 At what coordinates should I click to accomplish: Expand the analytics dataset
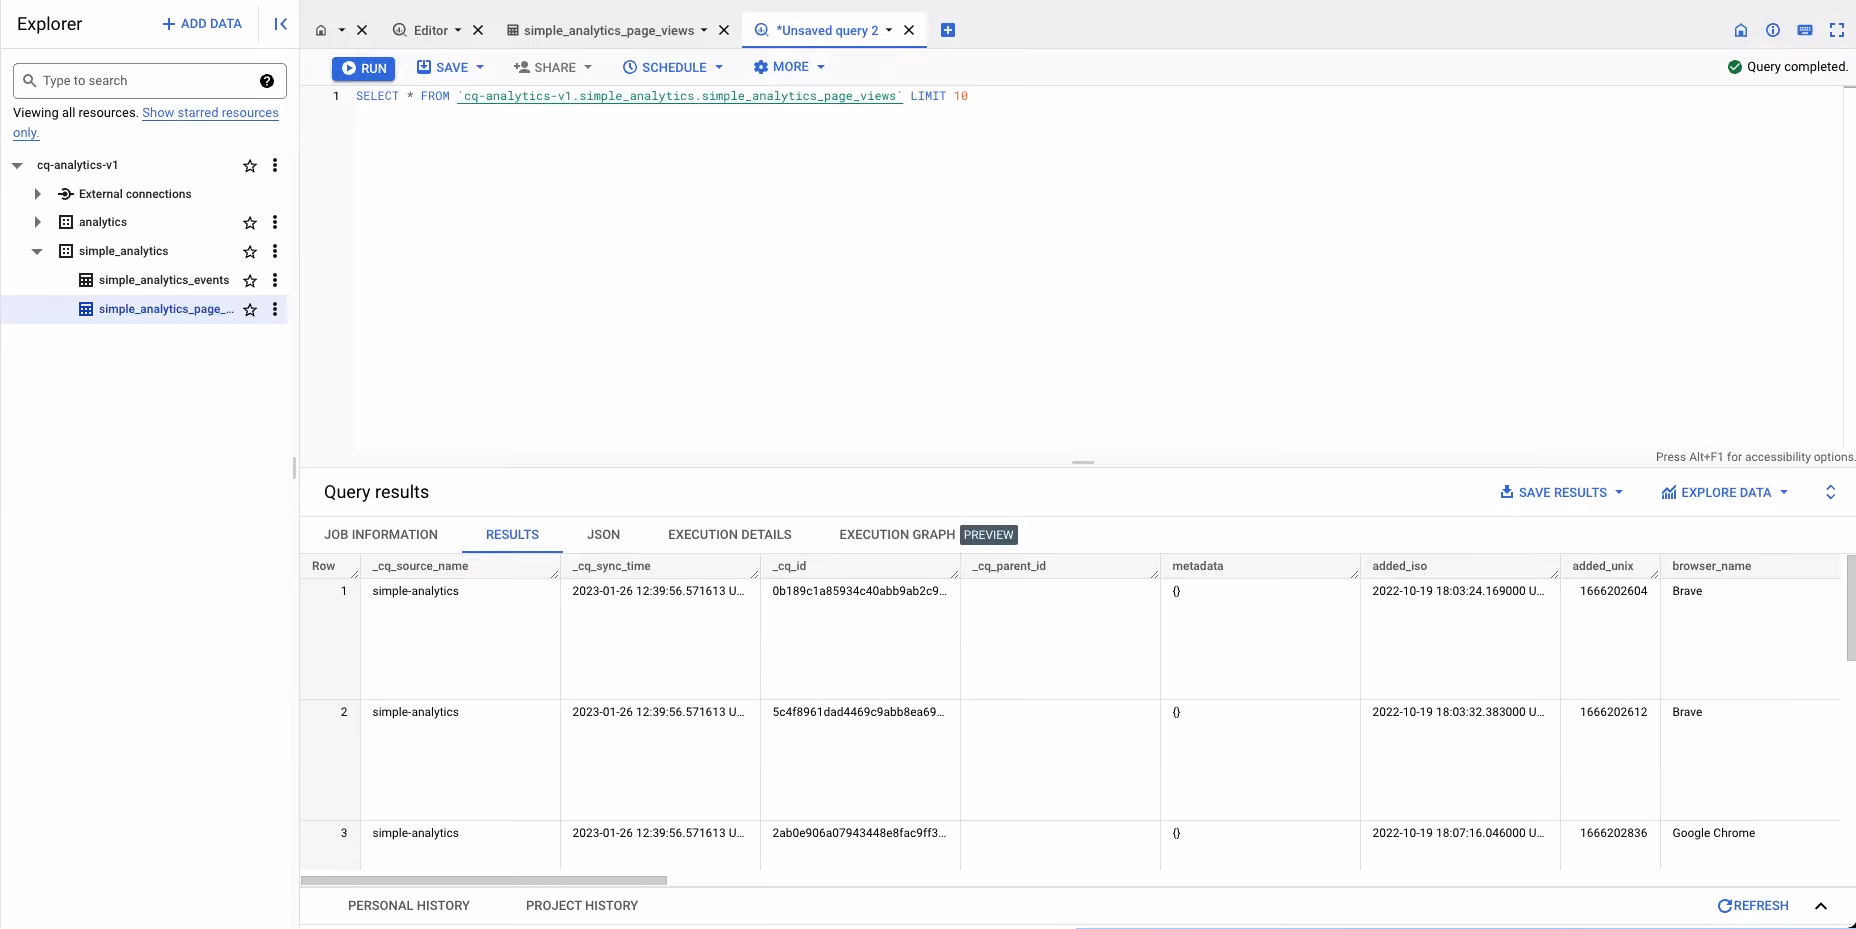pos(38,222)
